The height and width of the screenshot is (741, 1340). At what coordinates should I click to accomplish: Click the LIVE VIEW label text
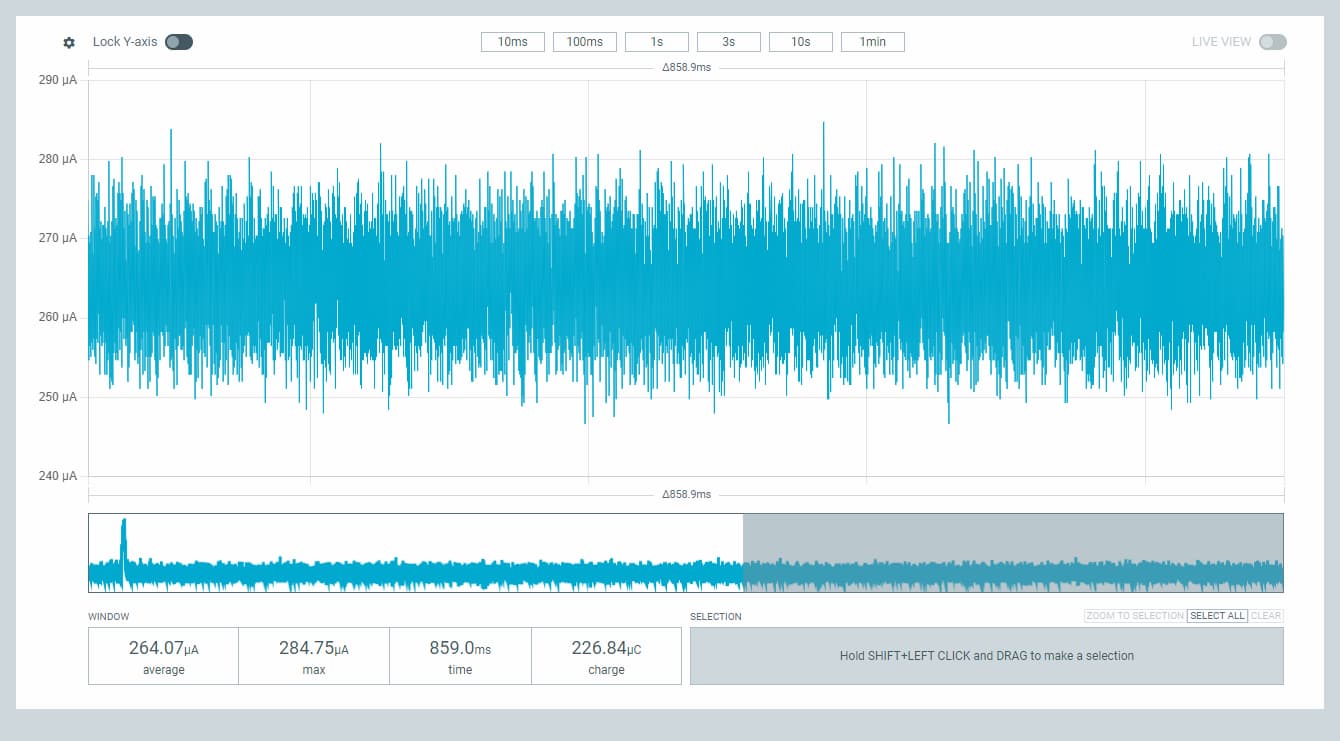click(x=1221, y=42)
